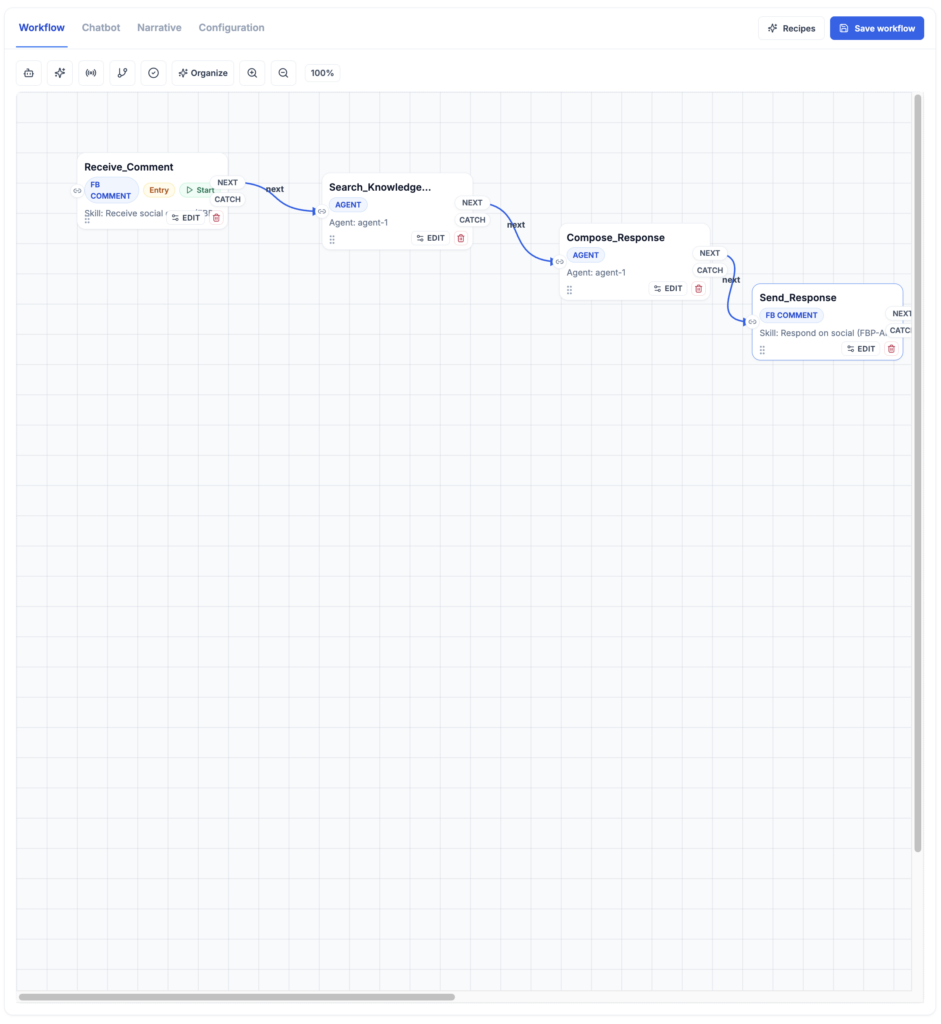The image size is (941, 1024).
Task: Switch to the Chatbot tab
Action: [101, 28]
